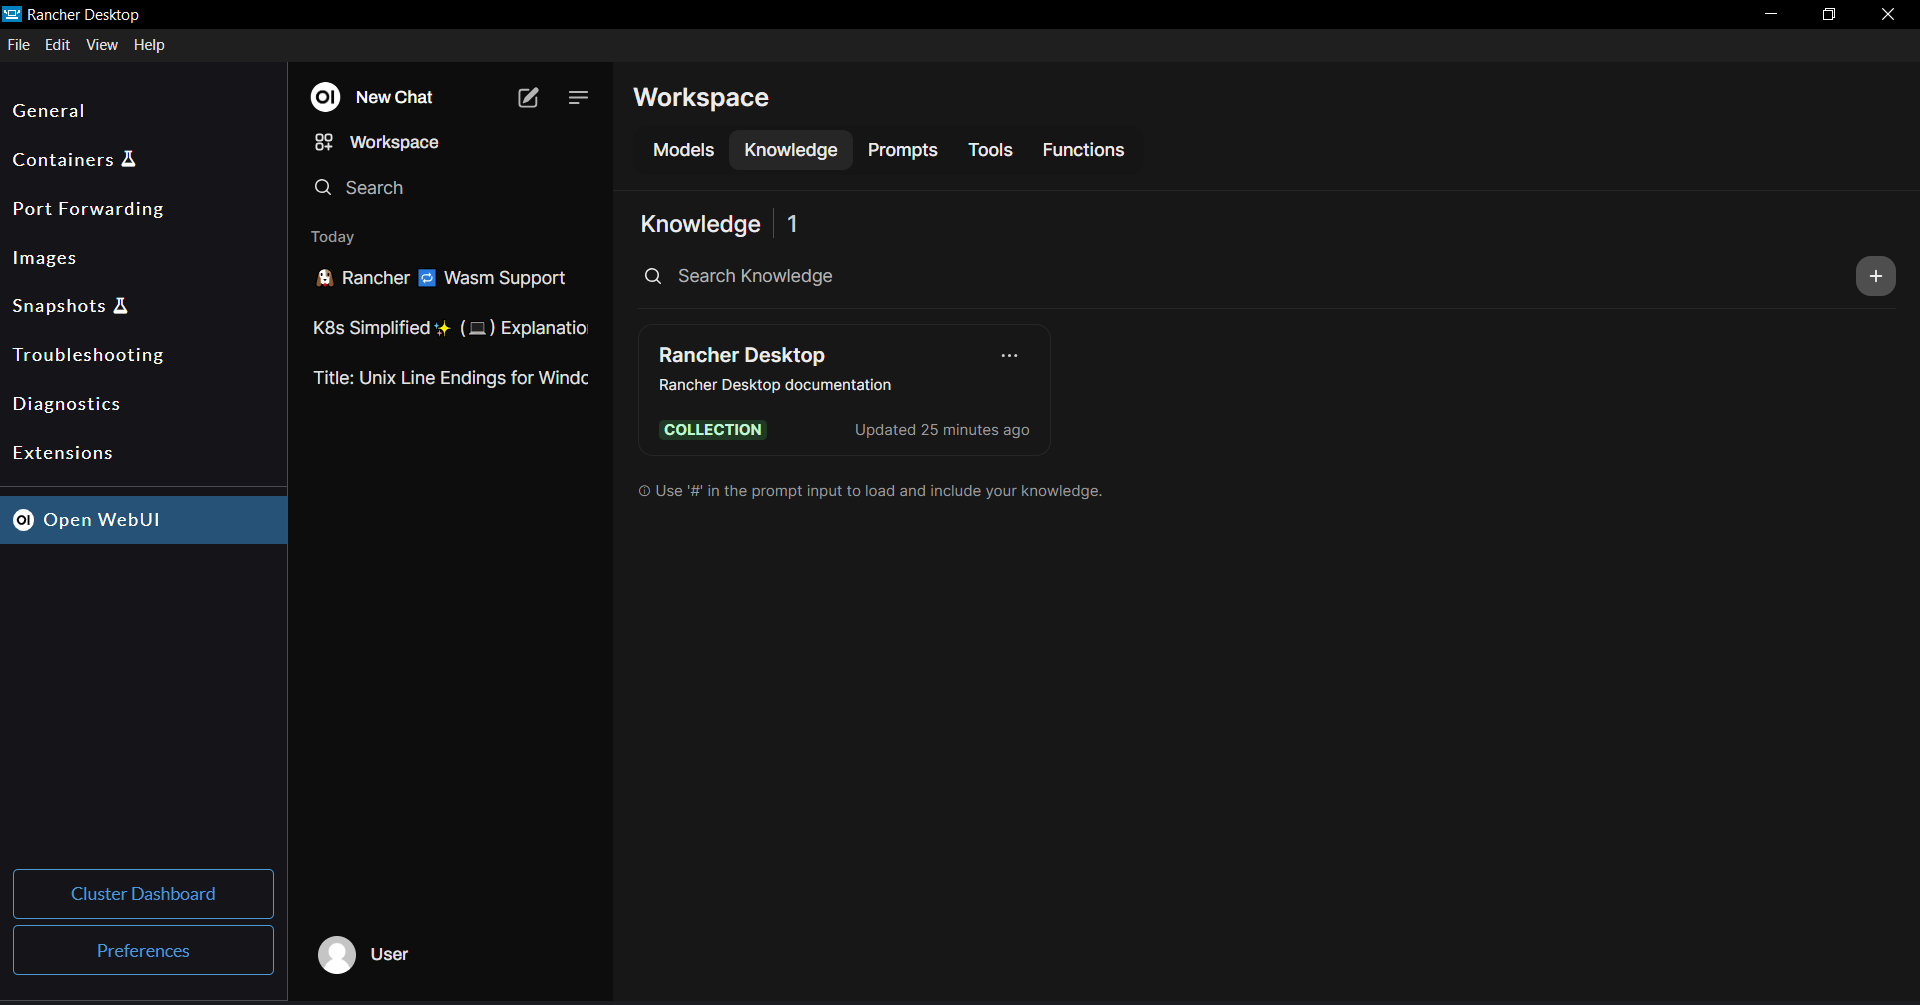Click the magnifier icon beside Search in chat sidebar

pyautogui.click(x=323, y=187)
